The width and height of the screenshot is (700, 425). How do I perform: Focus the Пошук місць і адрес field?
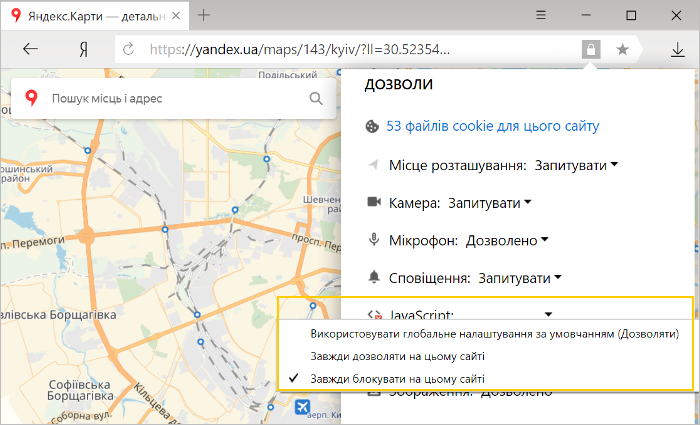point(173,98)
